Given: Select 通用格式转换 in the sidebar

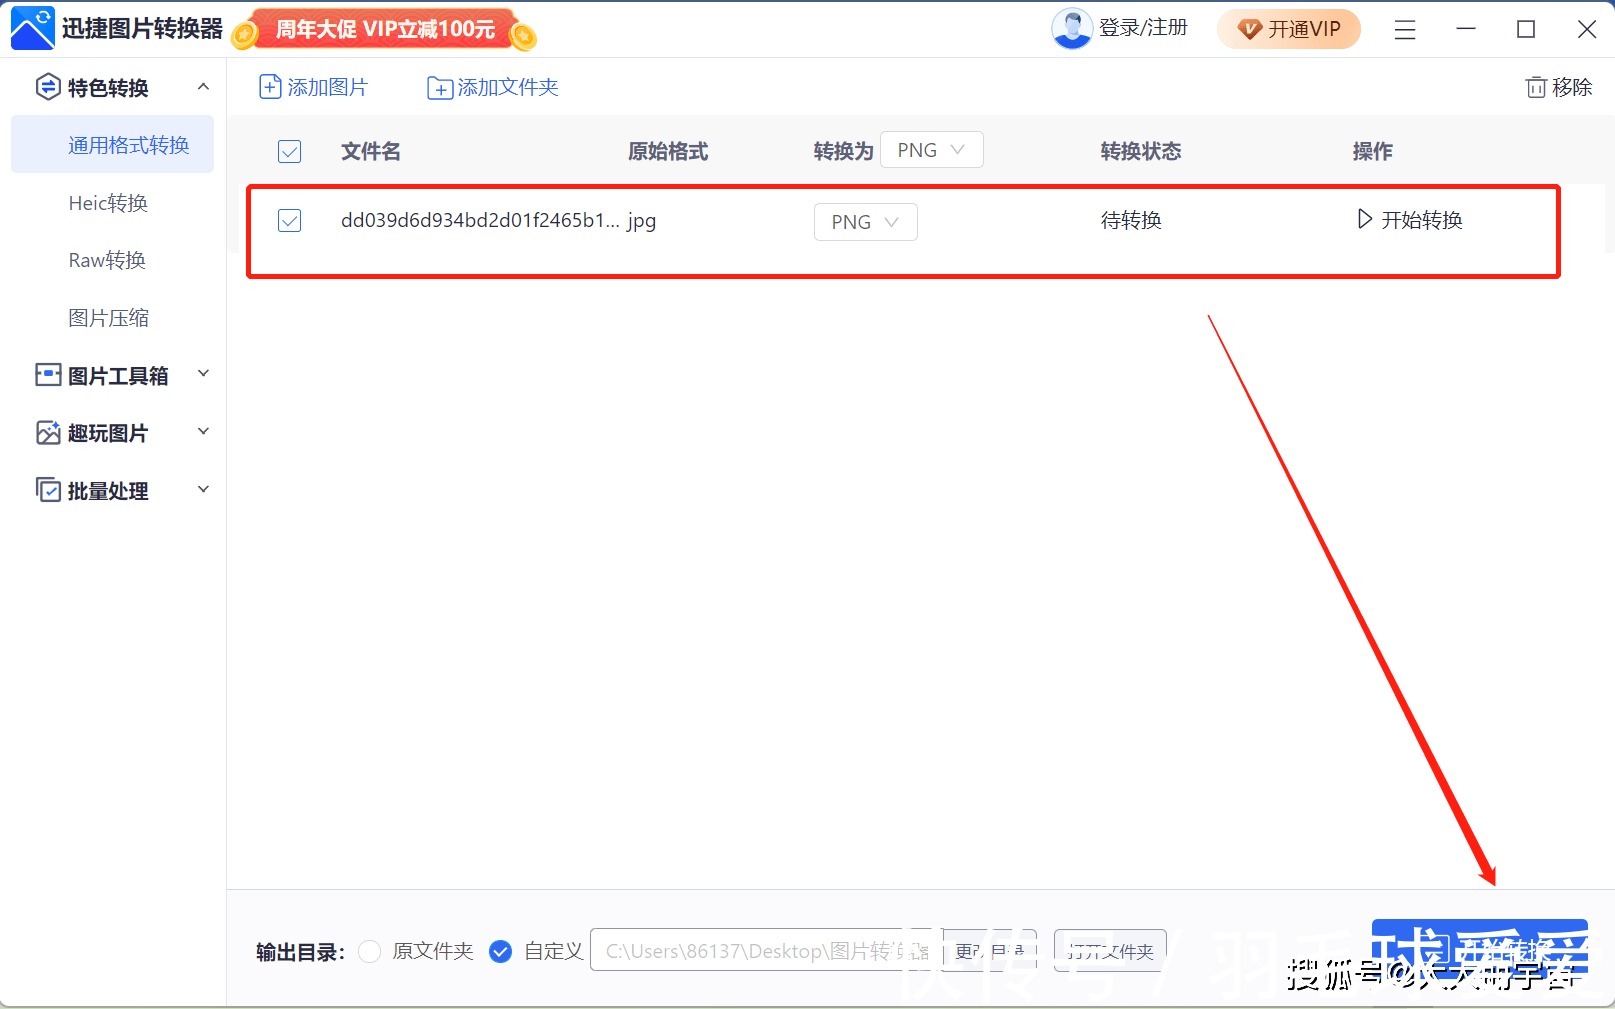Looking at the screenshot, I should 113,145.
